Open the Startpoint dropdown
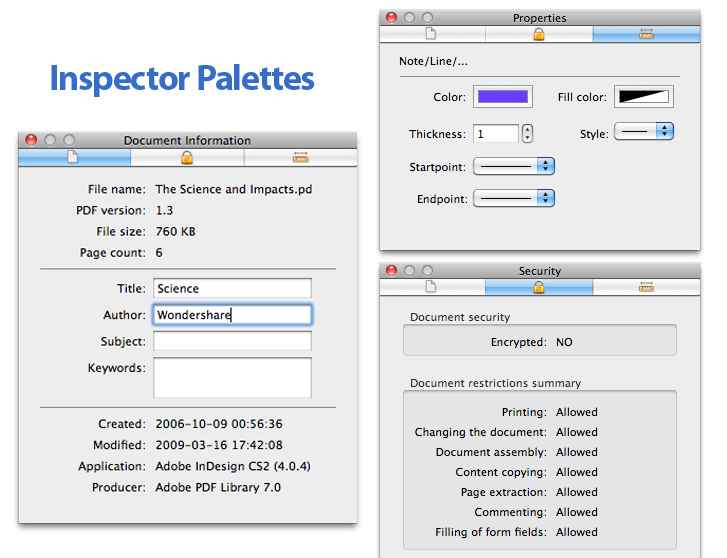The height and width of the screenshot is (558, 727). (513, 166)
